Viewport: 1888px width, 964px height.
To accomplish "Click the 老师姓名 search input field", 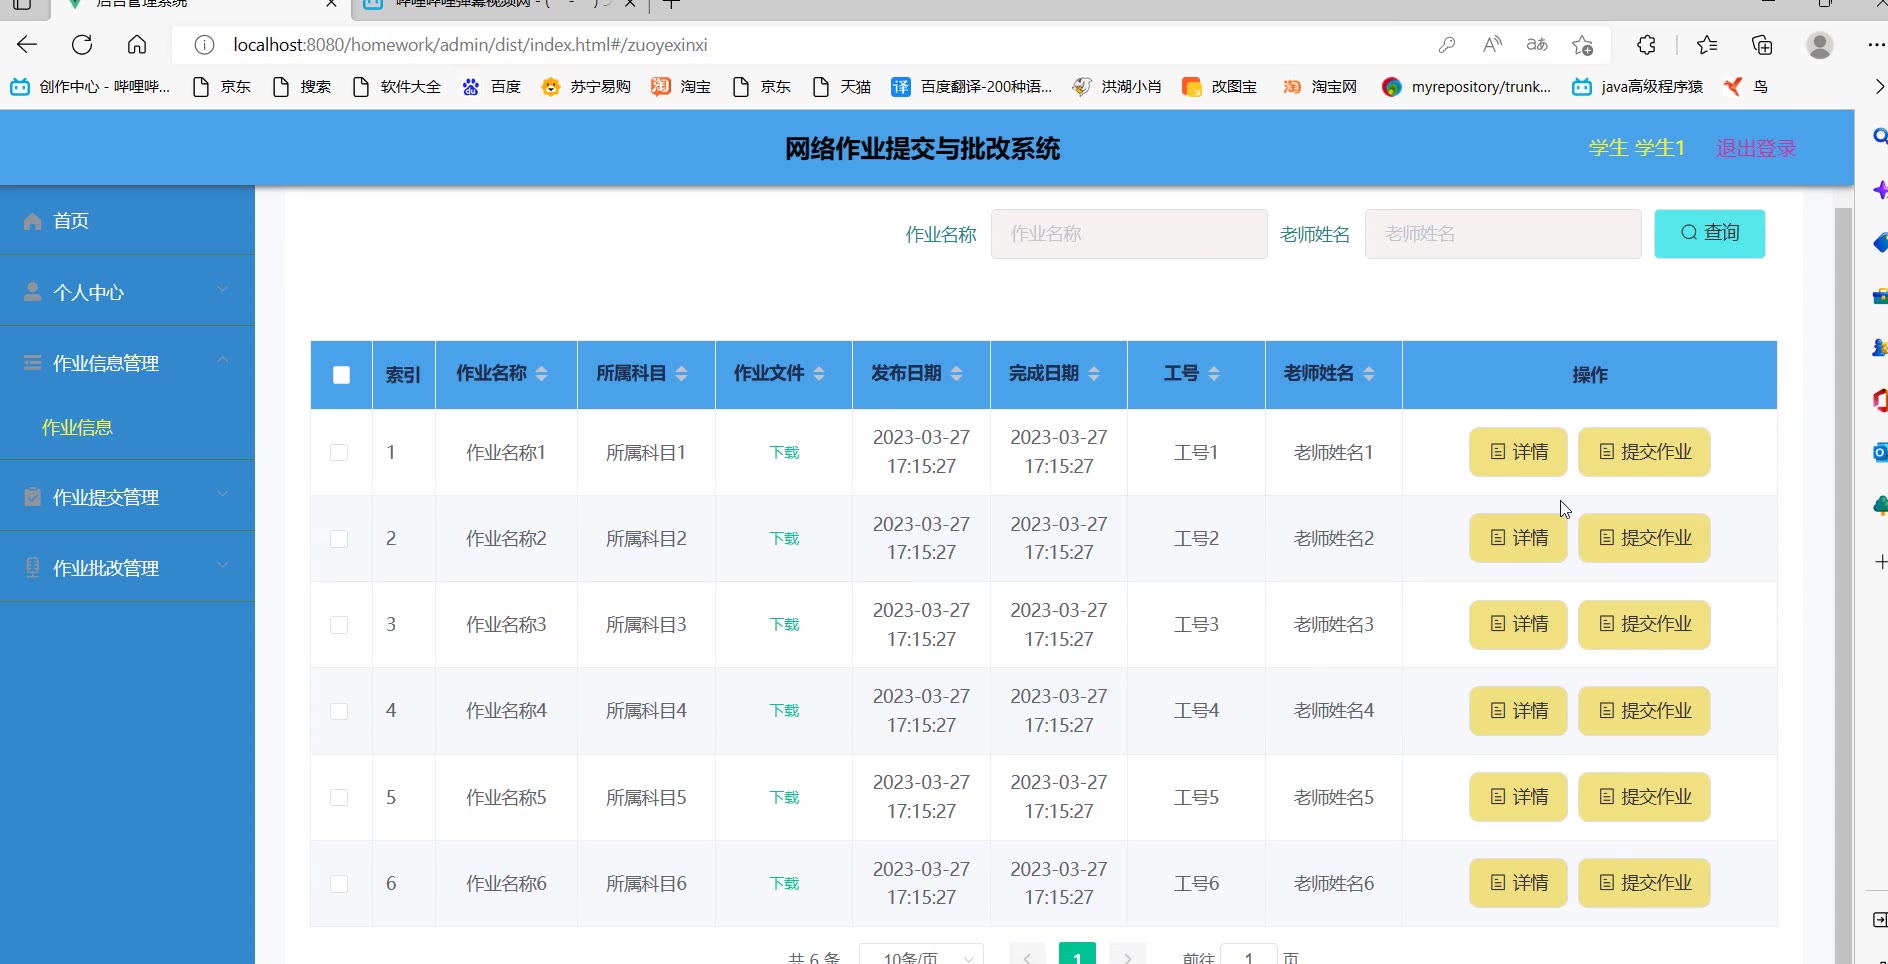I will pyautogui.click(x=1503, y=234).
